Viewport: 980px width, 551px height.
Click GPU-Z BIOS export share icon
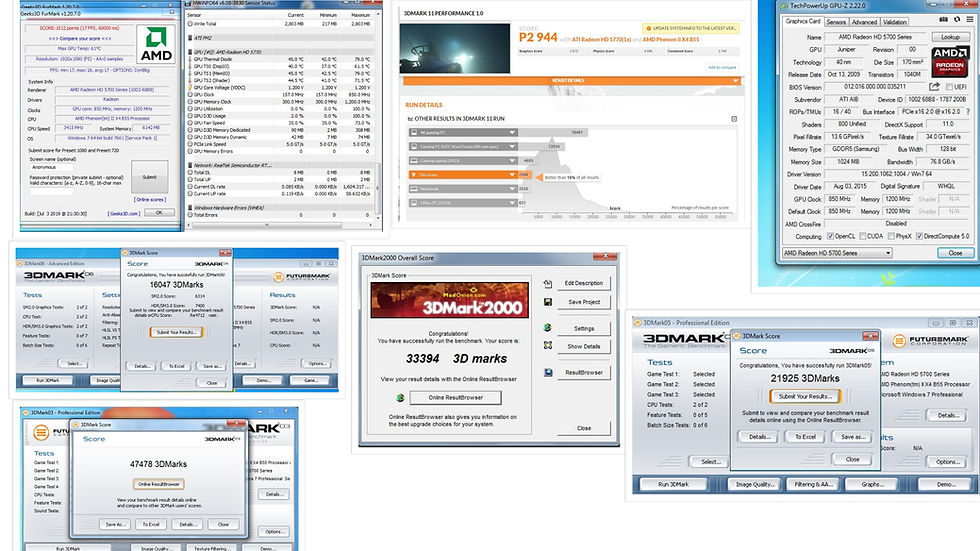[x=934, y=87]
